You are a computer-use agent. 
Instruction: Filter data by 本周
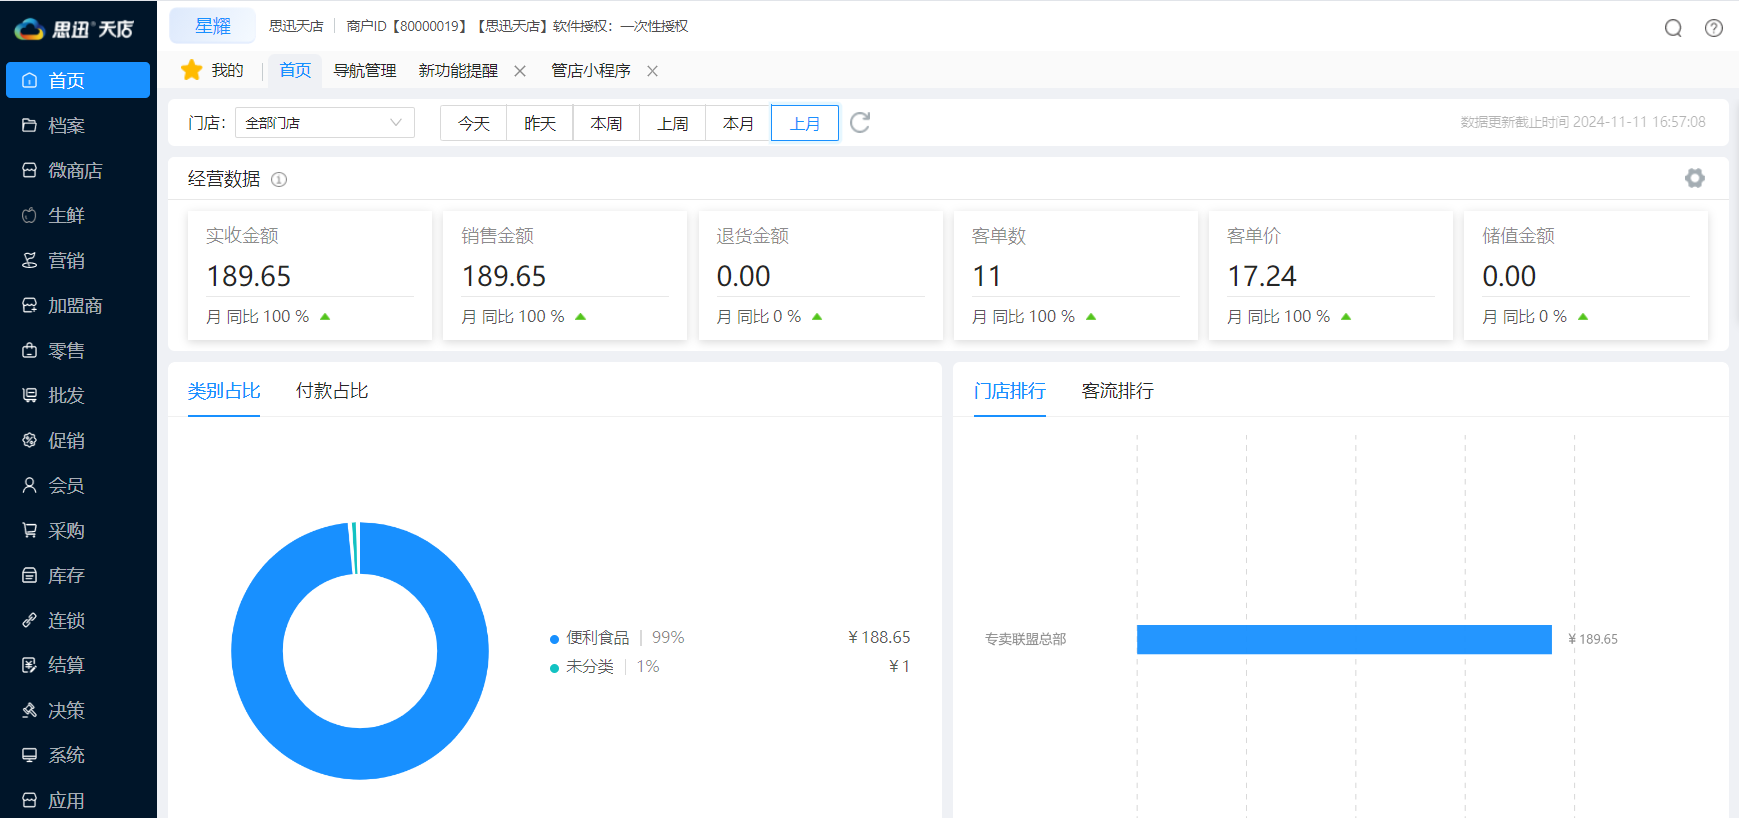(606, 123)
